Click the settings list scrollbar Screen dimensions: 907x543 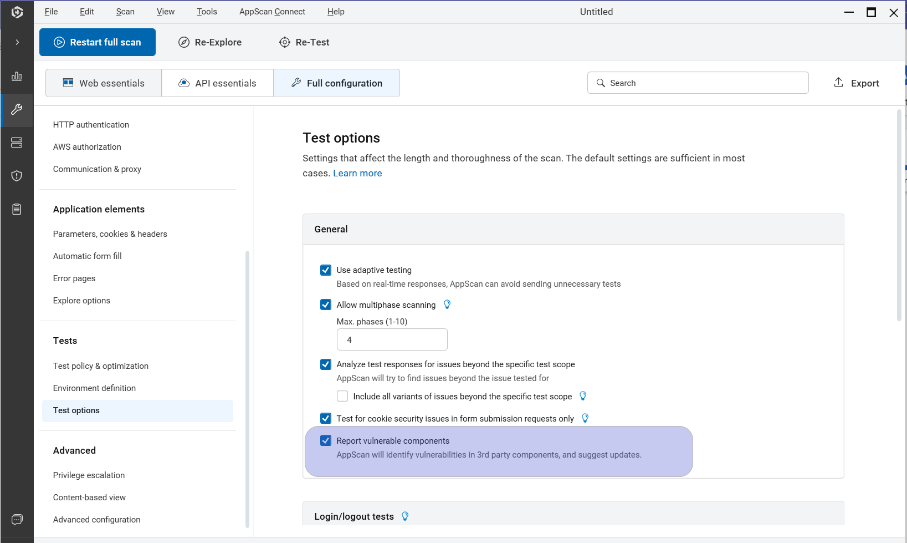pyautogui.click(x=248, y=389)
